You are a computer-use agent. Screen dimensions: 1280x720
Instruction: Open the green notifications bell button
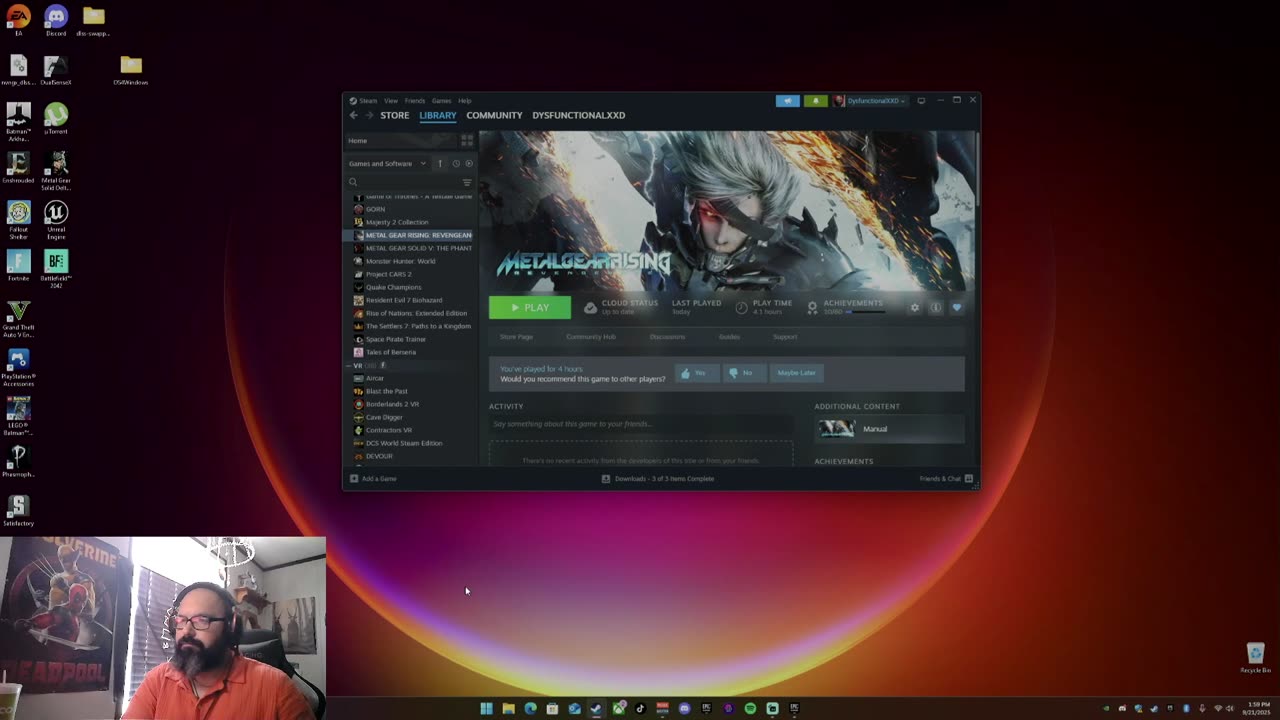click(815, 101)
